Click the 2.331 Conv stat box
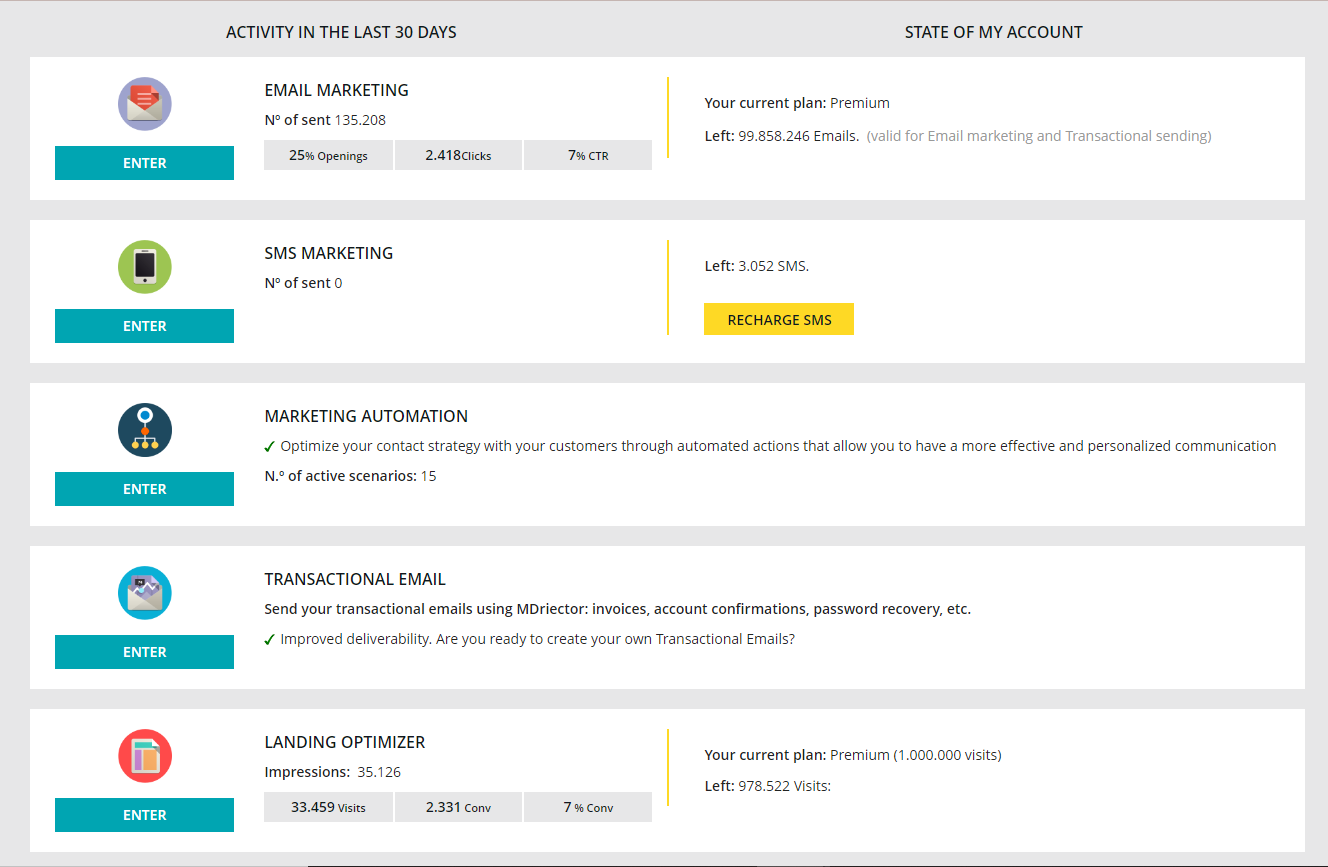The image size is (1328, 867). coord(458,807)
